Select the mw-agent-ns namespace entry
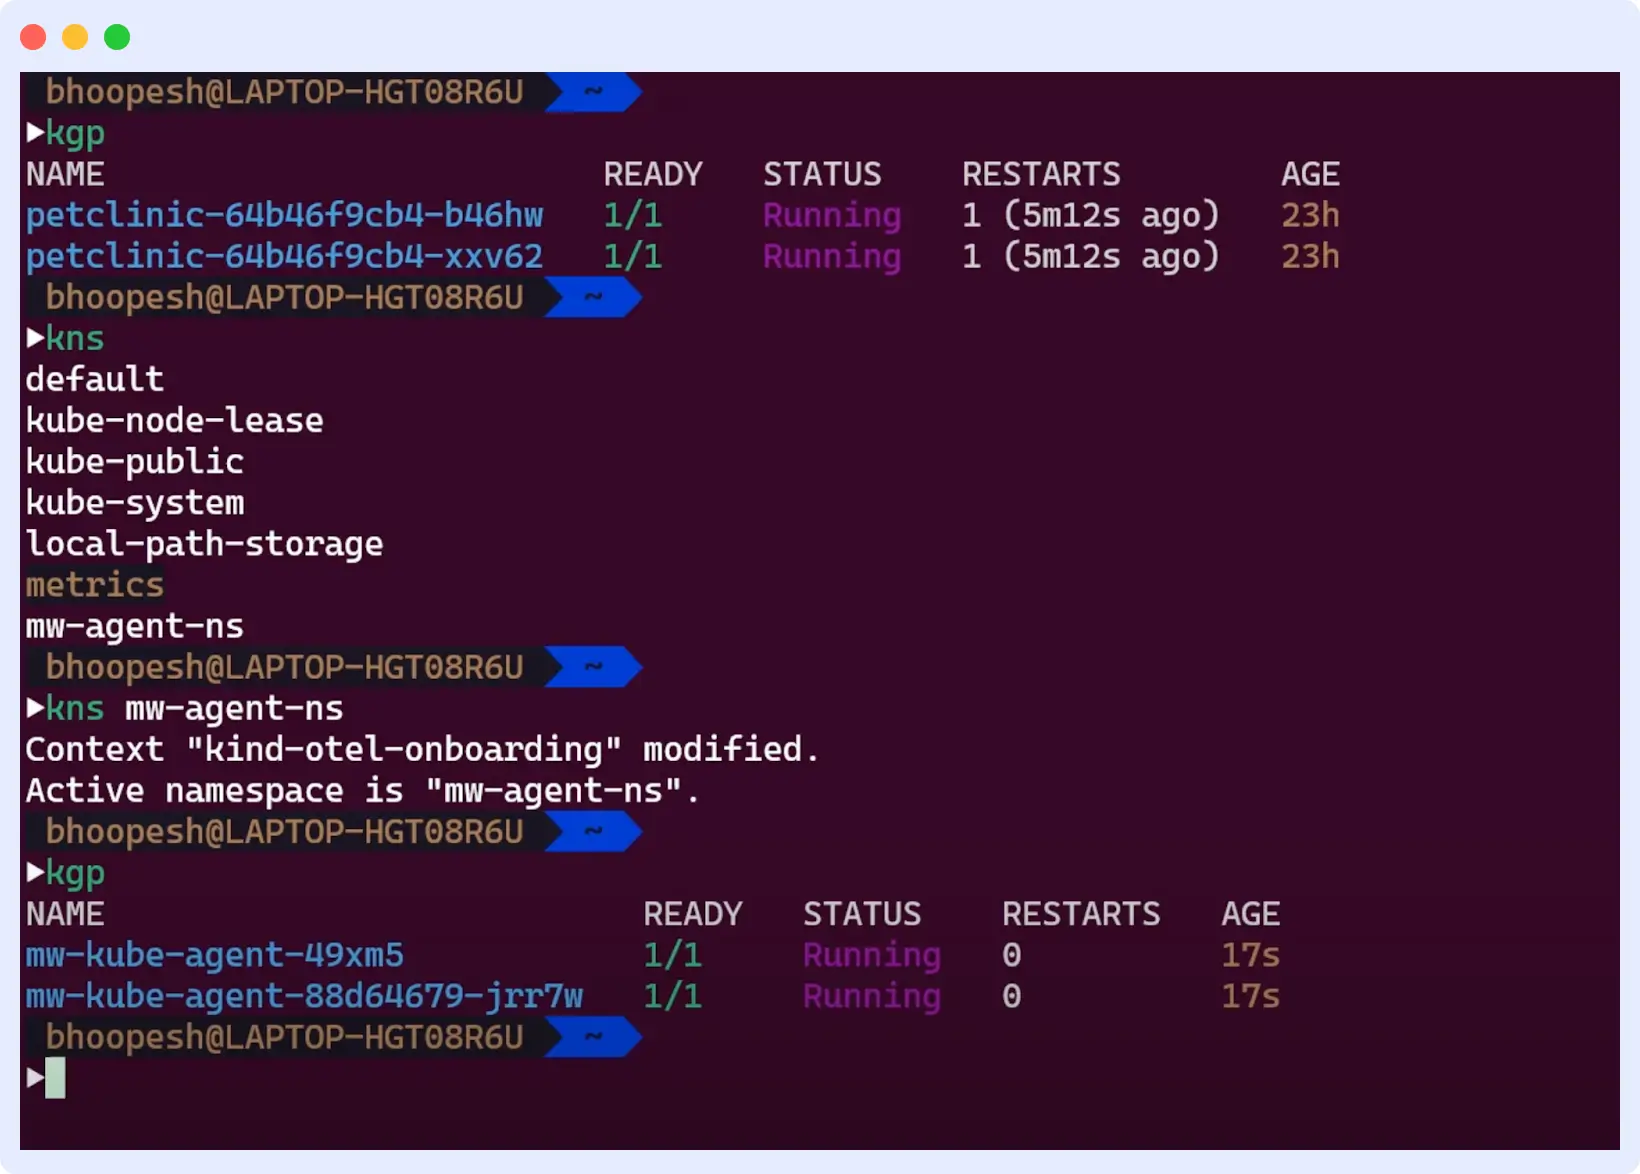Viewport: 1640px width, 1174px height. click(134, 625)
